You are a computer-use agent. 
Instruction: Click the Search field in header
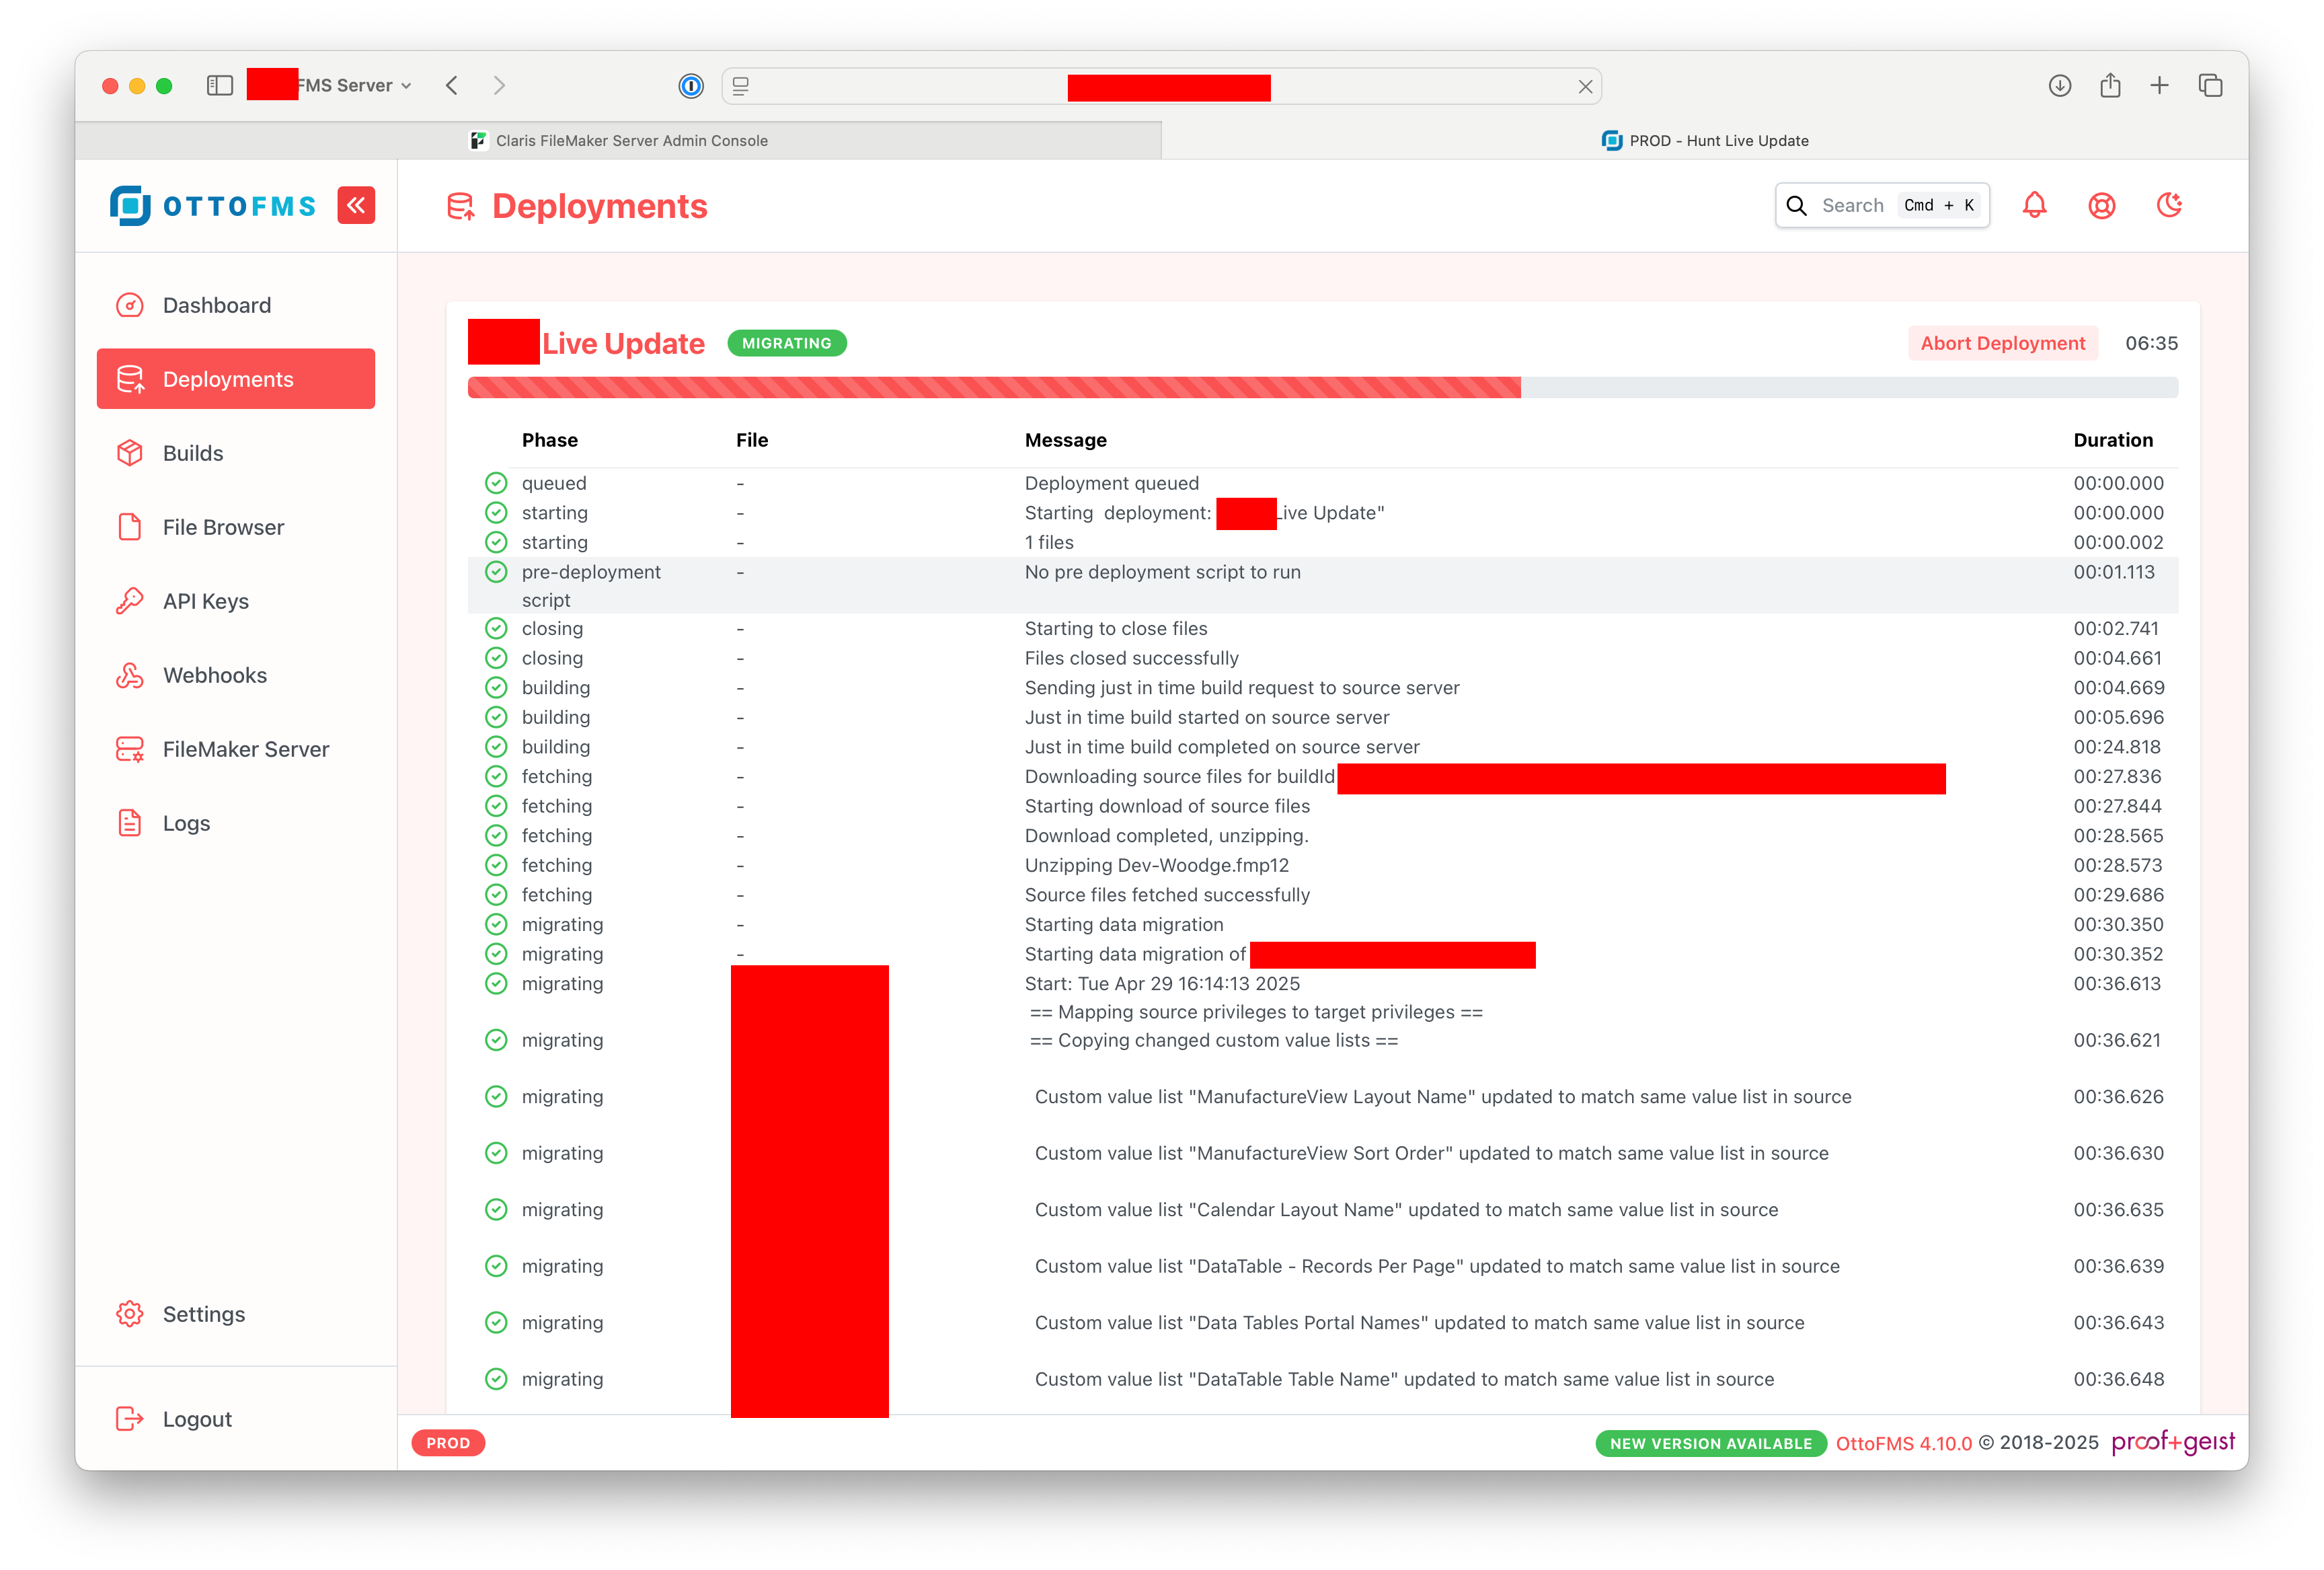(1882, 205)
